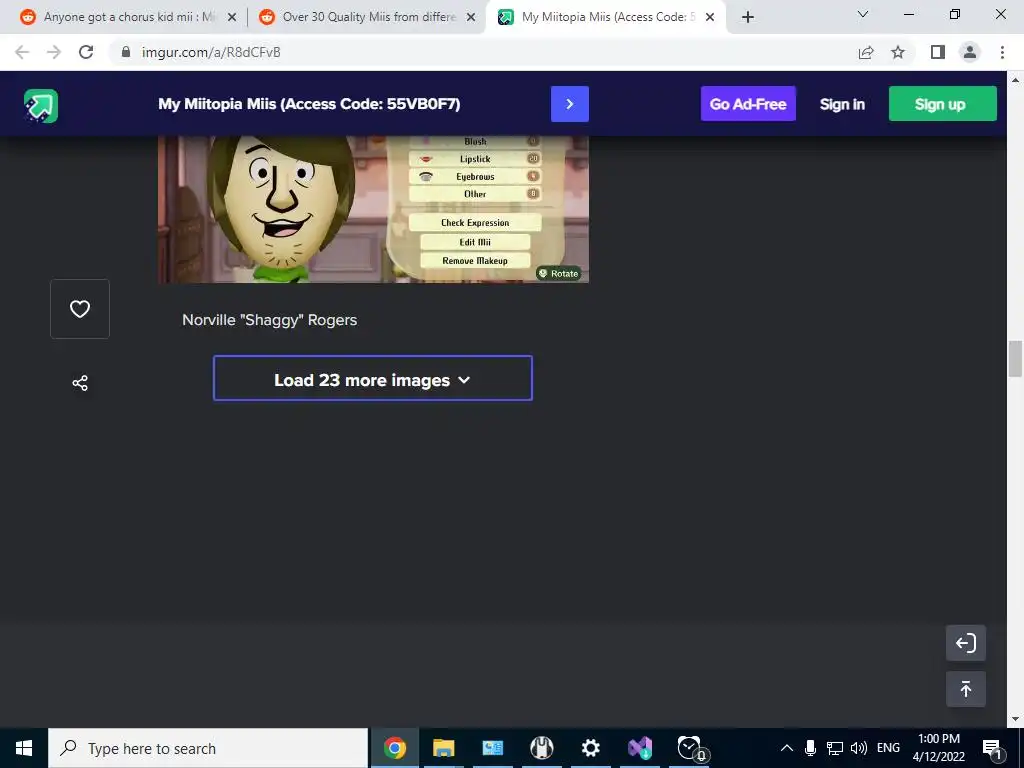The width and height of the screenshot is (1024, 768).
Task: Open the Windows Start menu
Action: (x=24, y=748)
